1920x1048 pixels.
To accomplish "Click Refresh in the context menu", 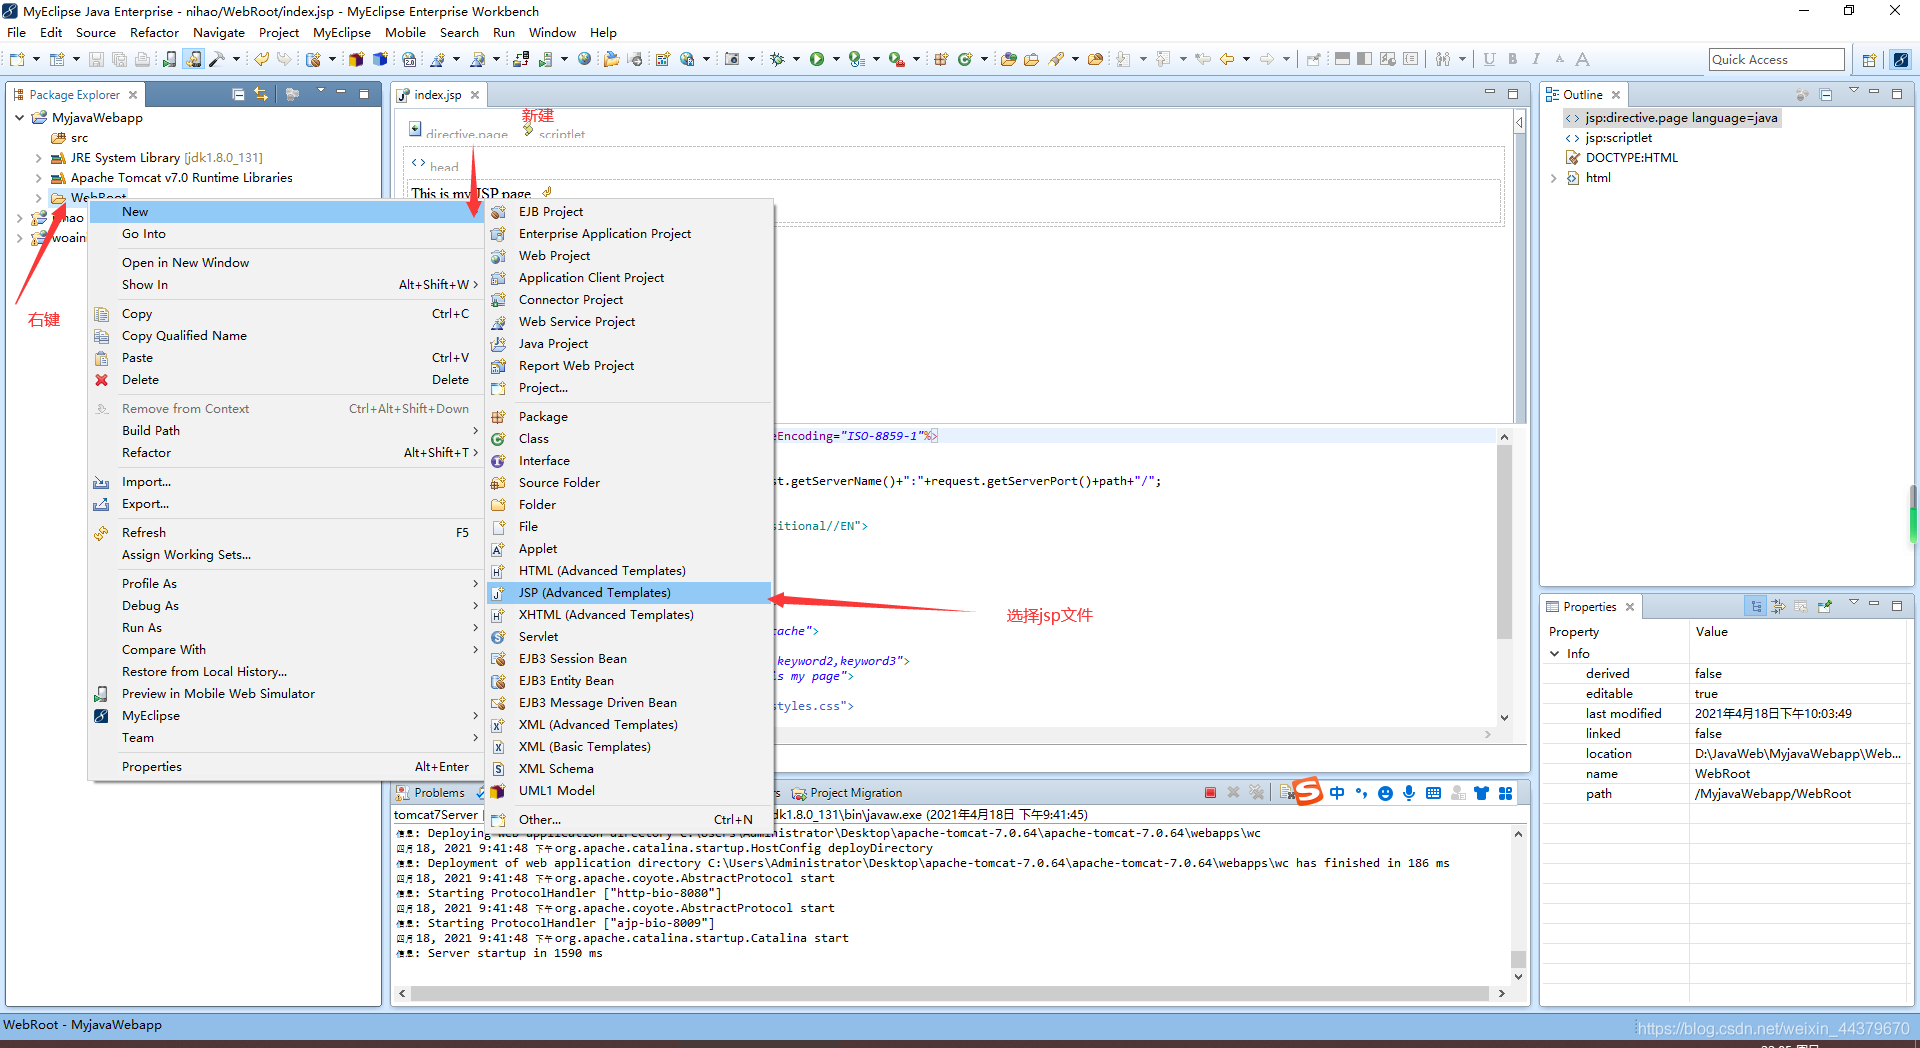I will [x=286, y=533].
